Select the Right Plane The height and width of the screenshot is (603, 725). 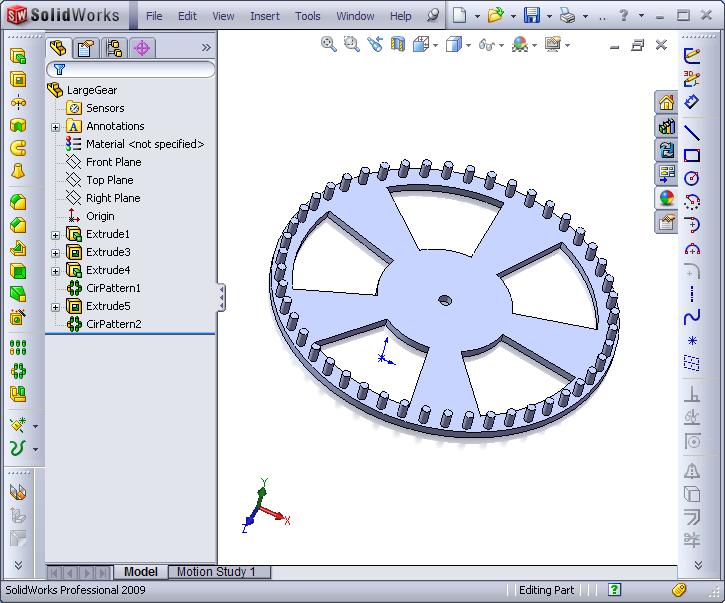point(113,198)
